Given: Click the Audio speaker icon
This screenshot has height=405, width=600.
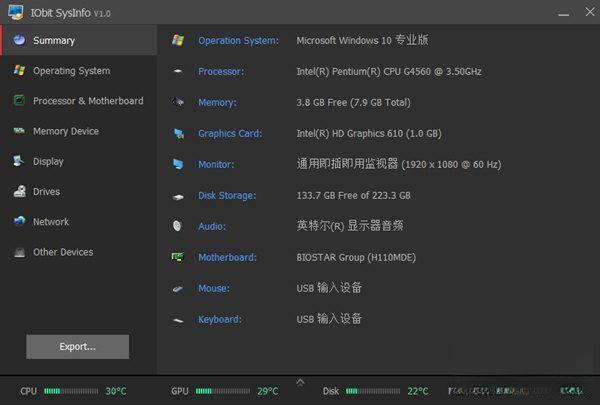Looking at the screenshot, I should (177, 226).
